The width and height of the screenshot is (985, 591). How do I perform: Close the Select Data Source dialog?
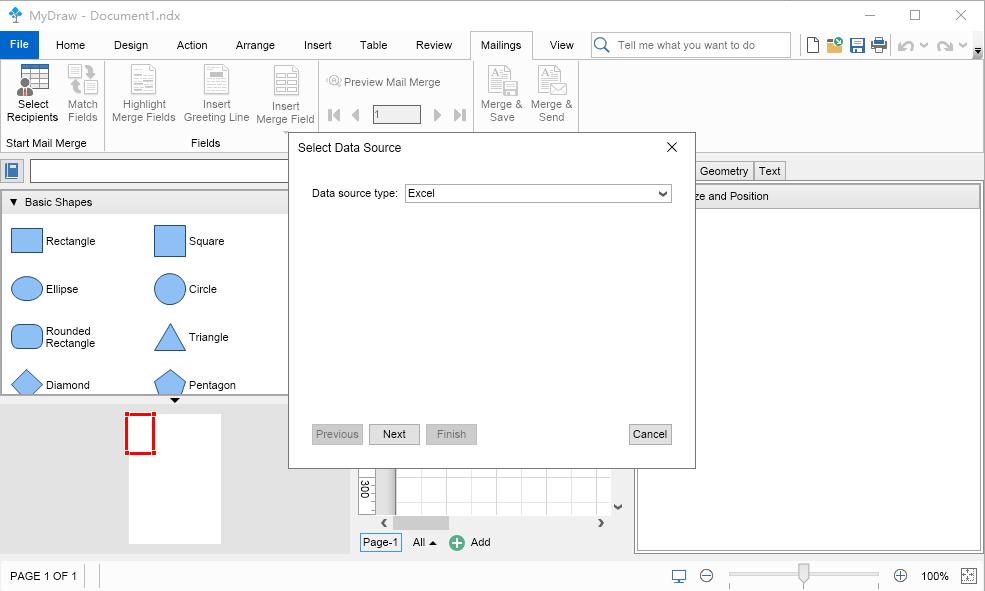coord(672,147)
